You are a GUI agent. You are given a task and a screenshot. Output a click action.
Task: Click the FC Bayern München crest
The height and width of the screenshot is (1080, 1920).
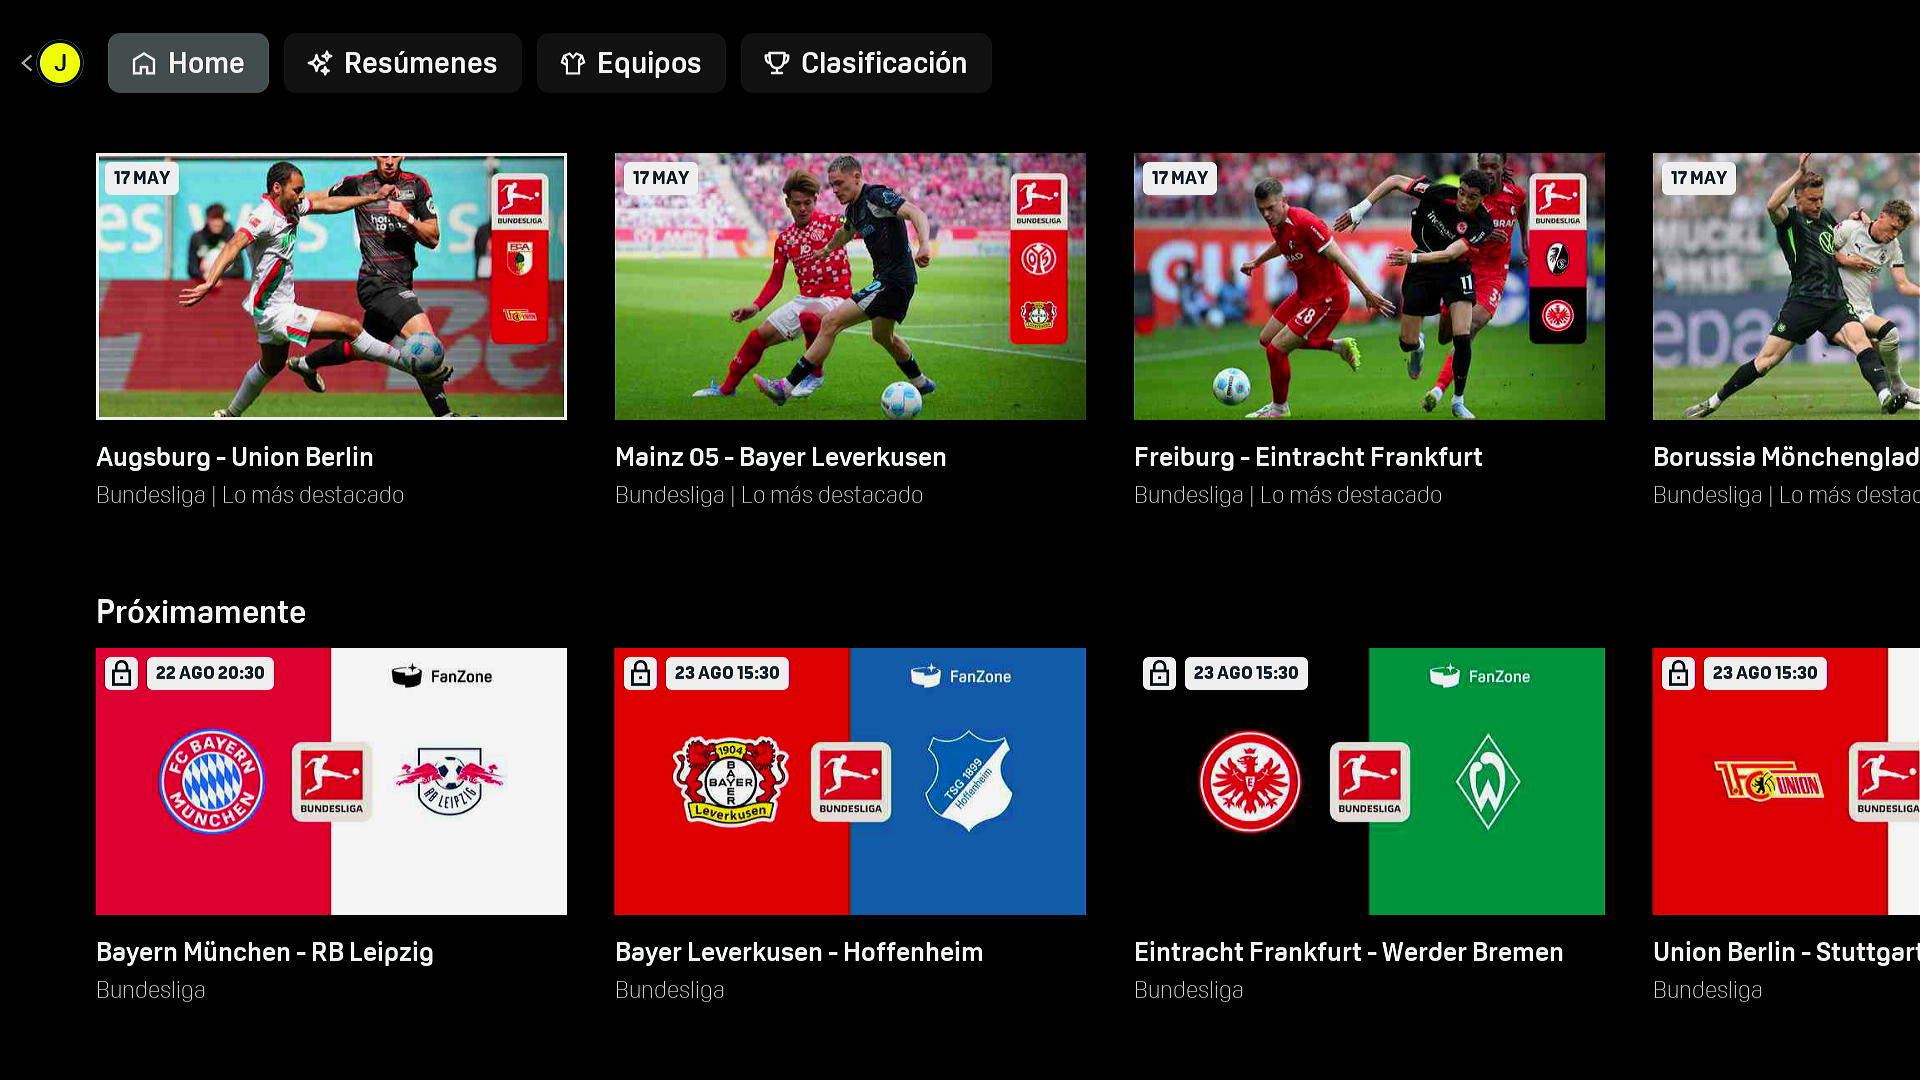pos(212,781)
